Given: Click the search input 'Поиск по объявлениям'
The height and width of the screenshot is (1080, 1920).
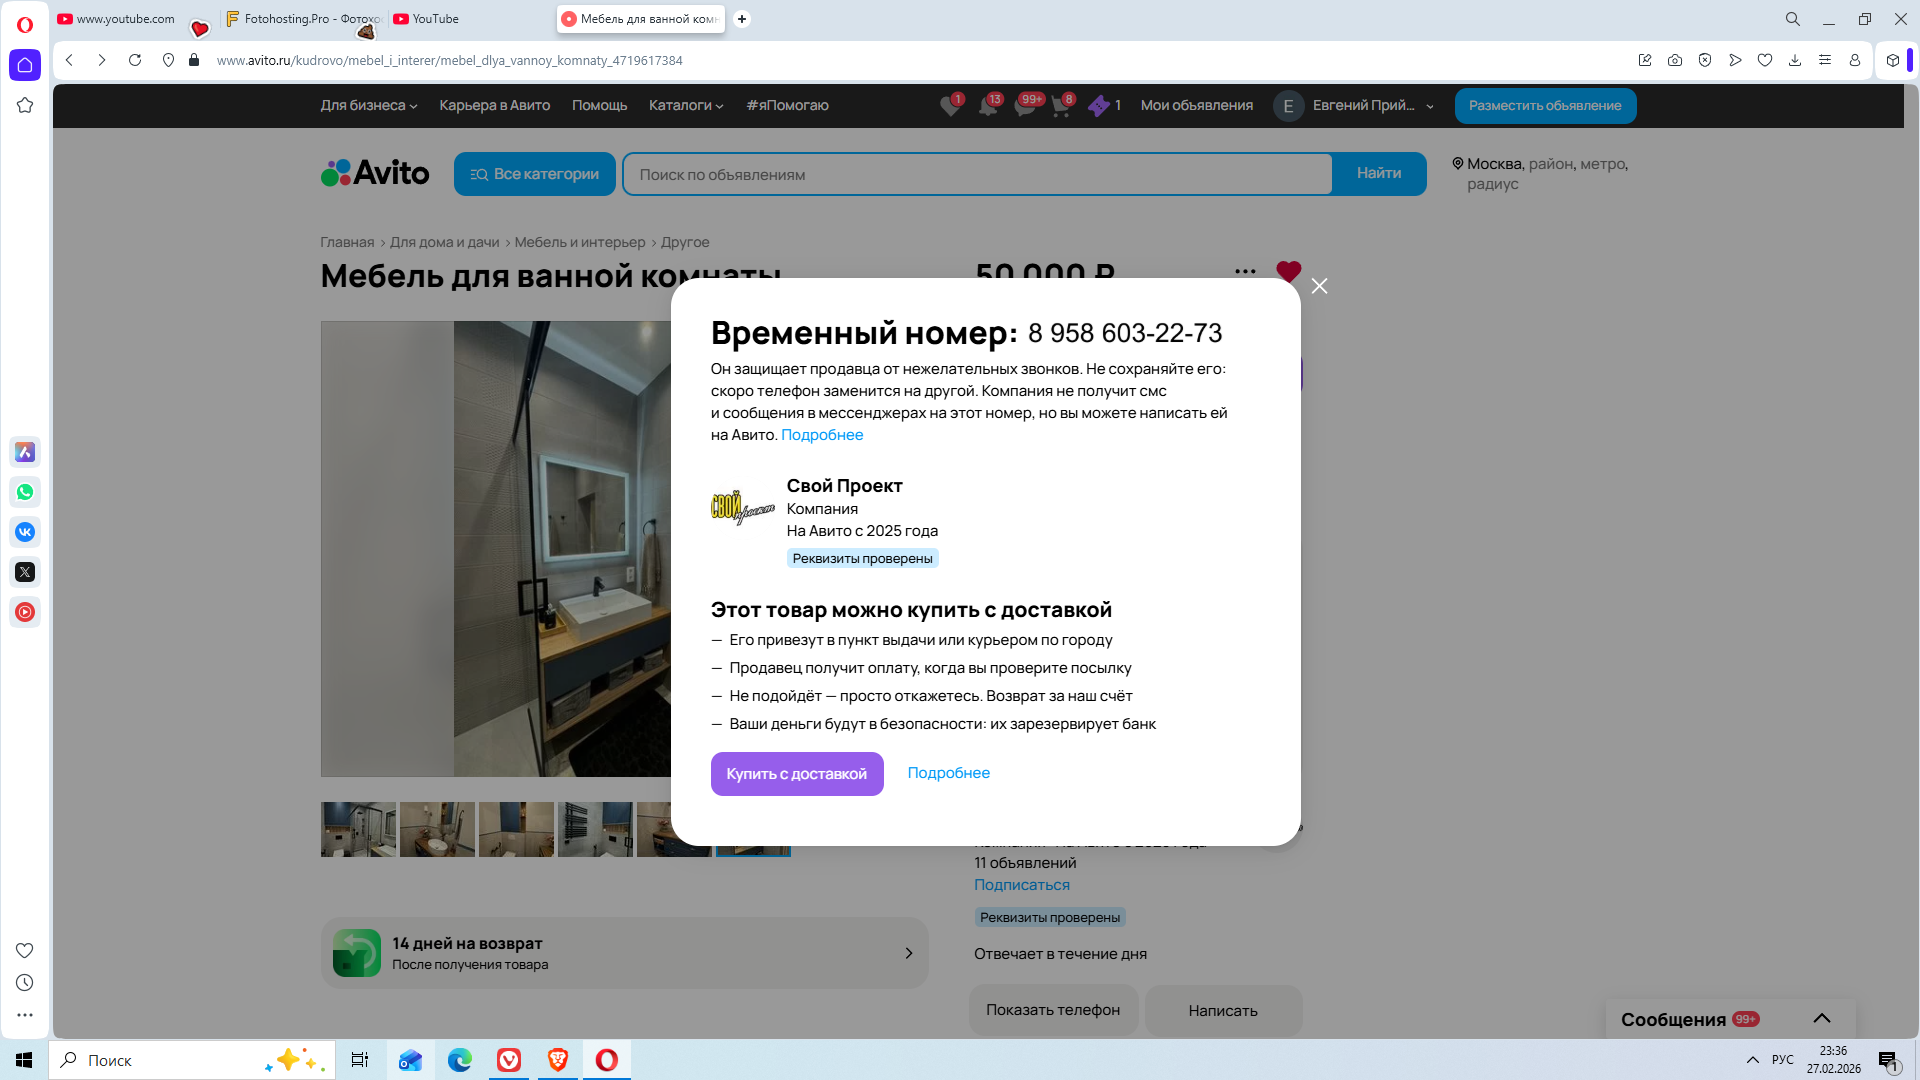Looking at the screenshot, I should click(x=977, y=174).
